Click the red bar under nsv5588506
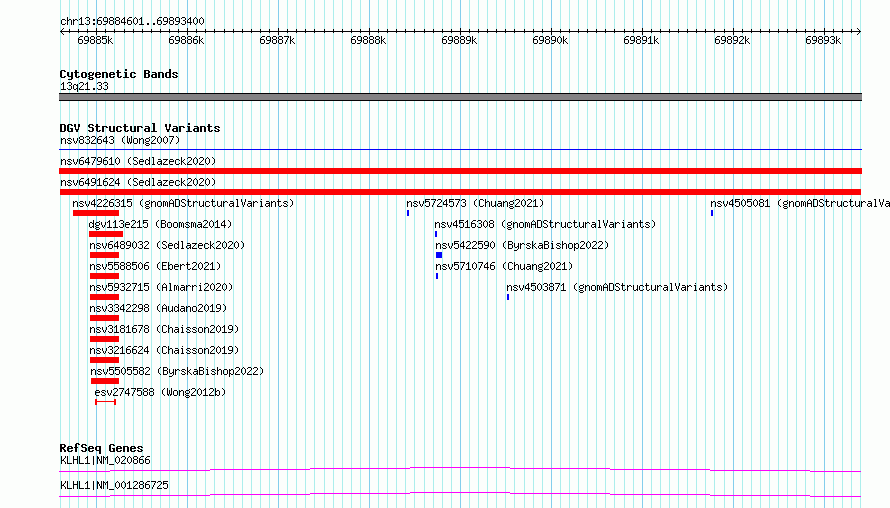Image resolution: width=890 pixels, height=508 pixels. pyautogui.click(x=104, y=276)
